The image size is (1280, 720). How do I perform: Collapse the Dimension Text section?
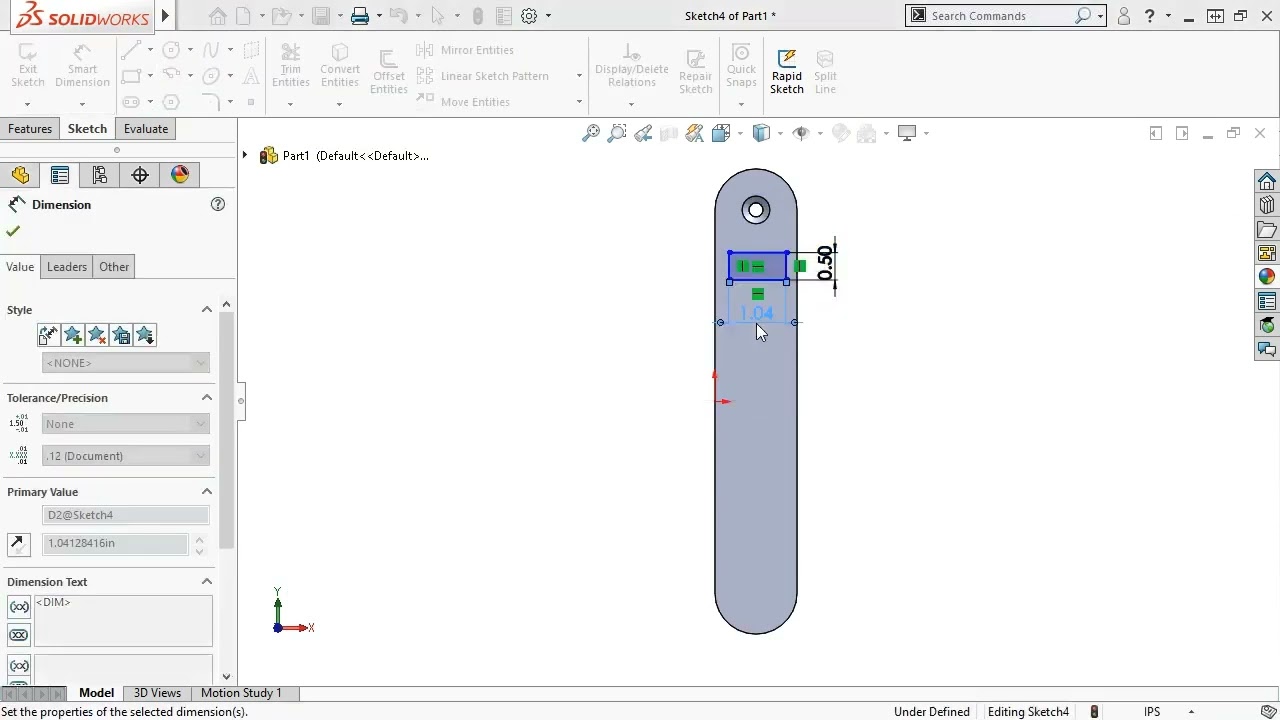pos(207,582)
